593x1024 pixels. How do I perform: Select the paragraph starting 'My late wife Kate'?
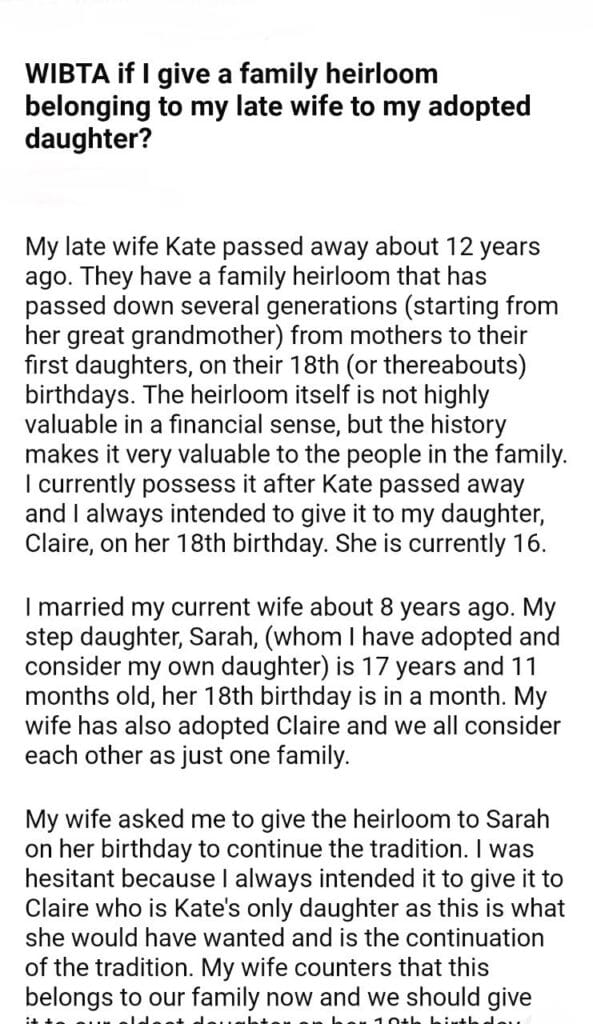(296, 395)
